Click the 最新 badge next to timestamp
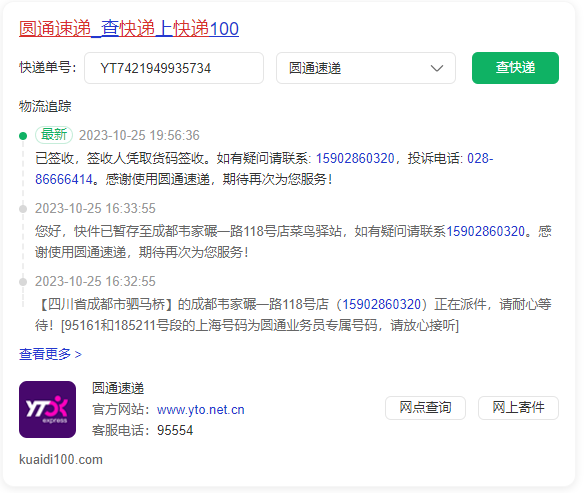The height and width of the screenshot is (493, 586). tap(54, 135)
